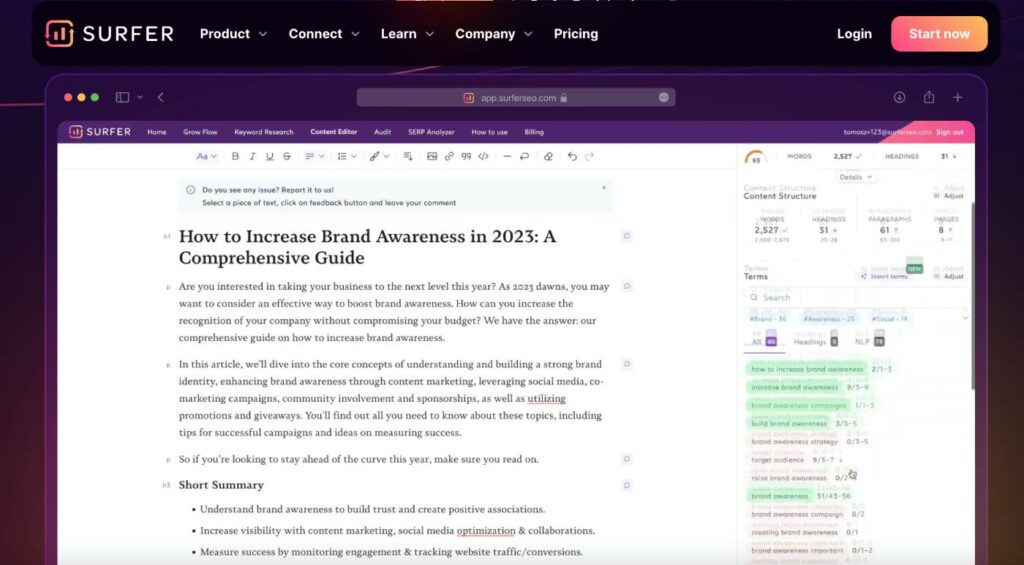This screenshot has height=565, width=1024.
Task: Click the content score 65 gauge
Action: pos(755,158)
